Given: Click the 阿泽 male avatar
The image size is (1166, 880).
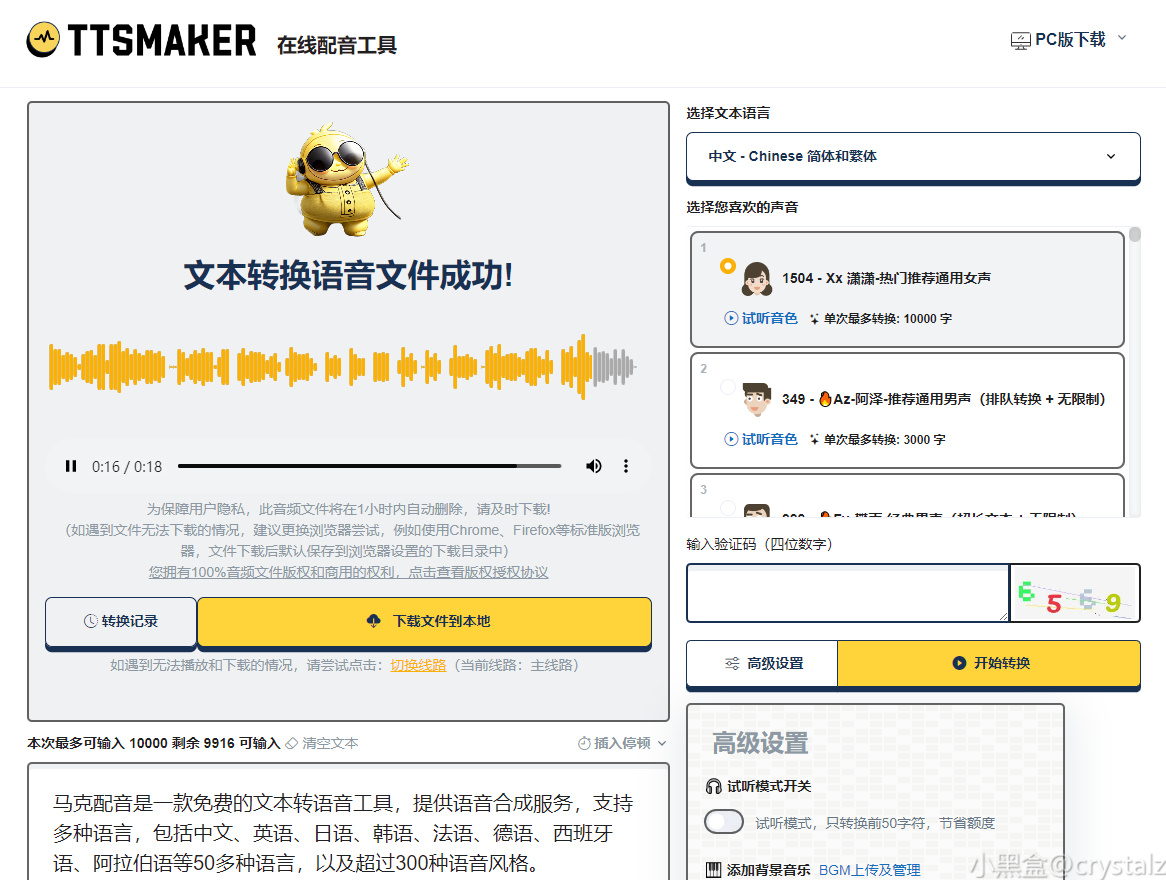Looking at the screenshot, I should (757, 399).
